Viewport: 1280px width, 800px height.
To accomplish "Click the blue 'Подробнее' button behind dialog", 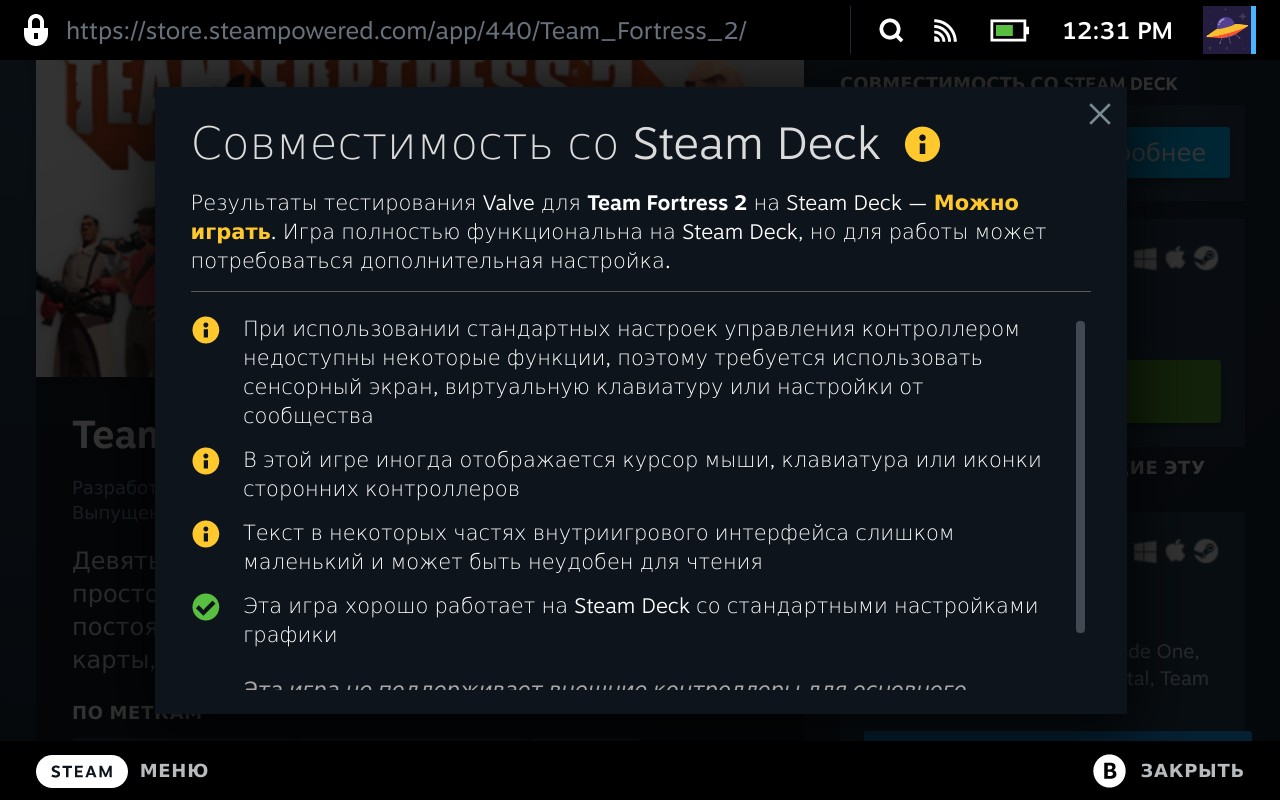I will click(x=1178, y=152).
